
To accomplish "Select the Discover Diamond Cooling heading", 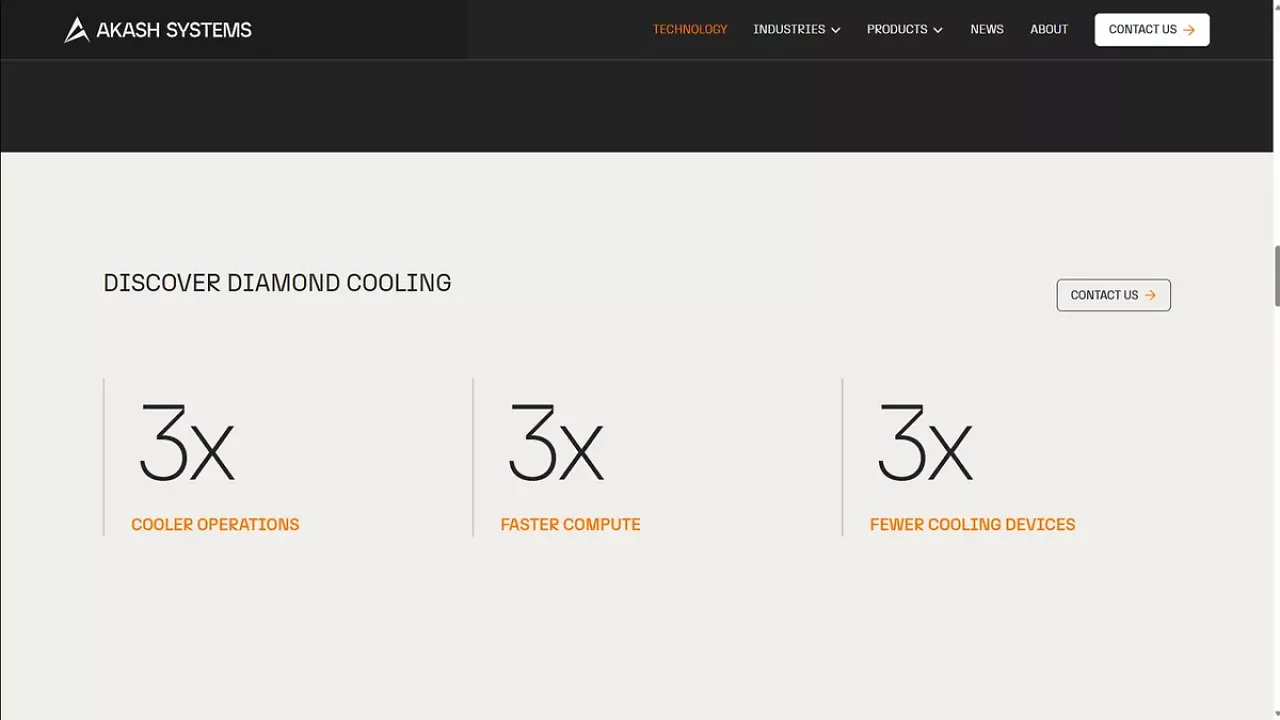I will tap(277, 283).
